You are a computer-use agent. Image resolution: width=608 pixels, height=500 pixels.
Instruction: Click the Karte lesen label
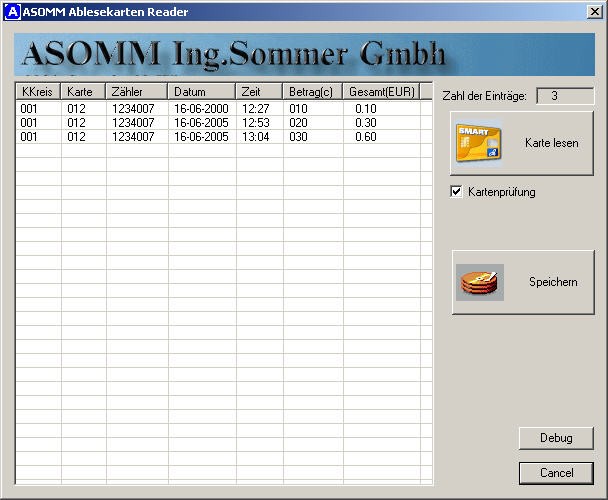(552, 143)
